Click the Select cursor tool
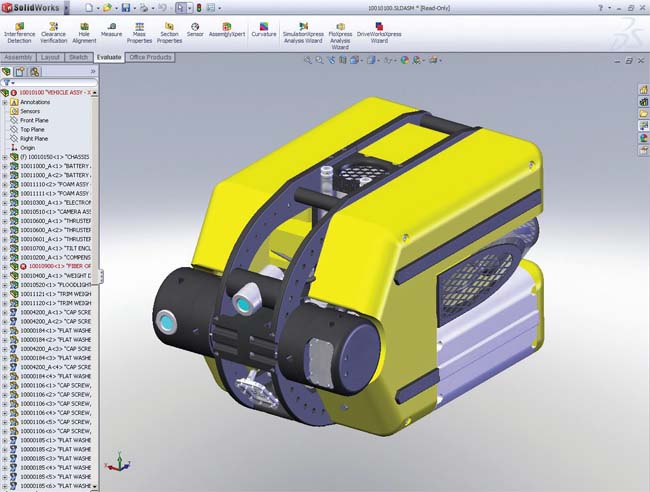 [x=180, y=7]
